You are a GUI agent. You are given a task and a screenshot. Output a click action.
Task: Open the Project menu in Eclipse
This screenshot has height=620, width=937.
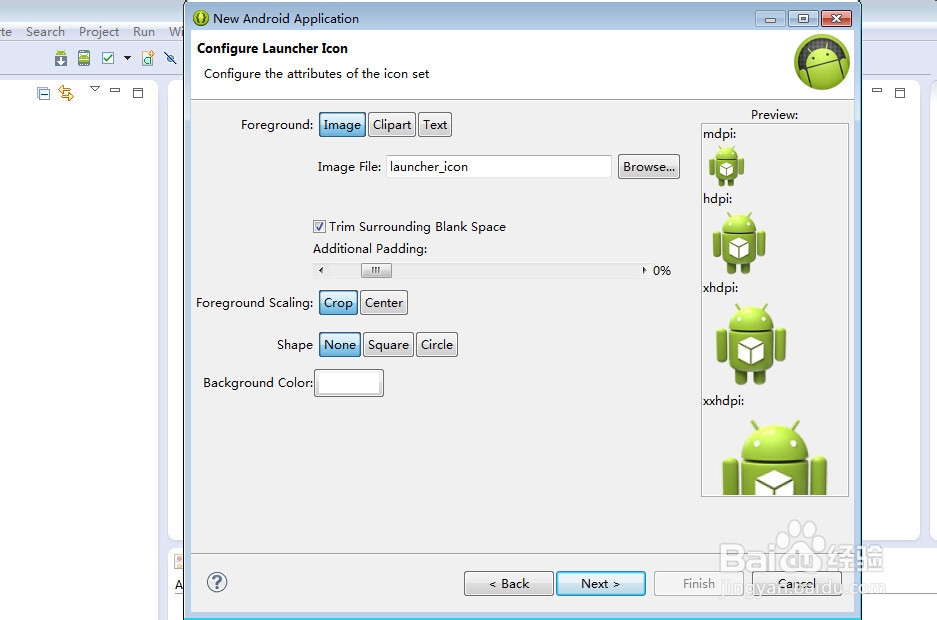pos(99,32)
